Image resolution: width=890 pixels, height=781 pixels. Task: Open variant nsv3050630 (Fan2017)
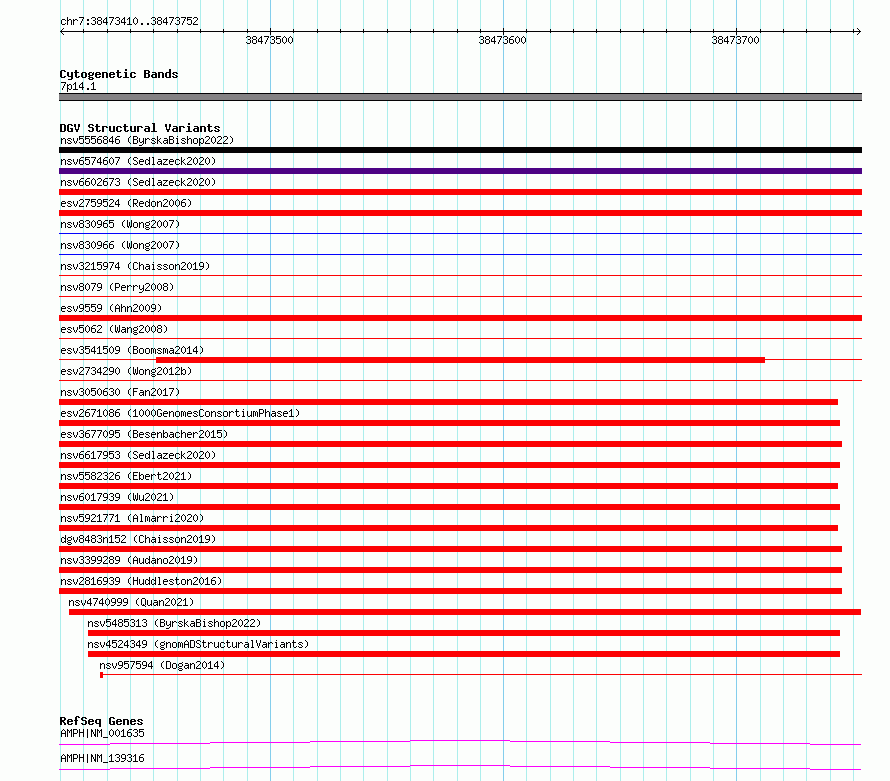tap(120, 392)
